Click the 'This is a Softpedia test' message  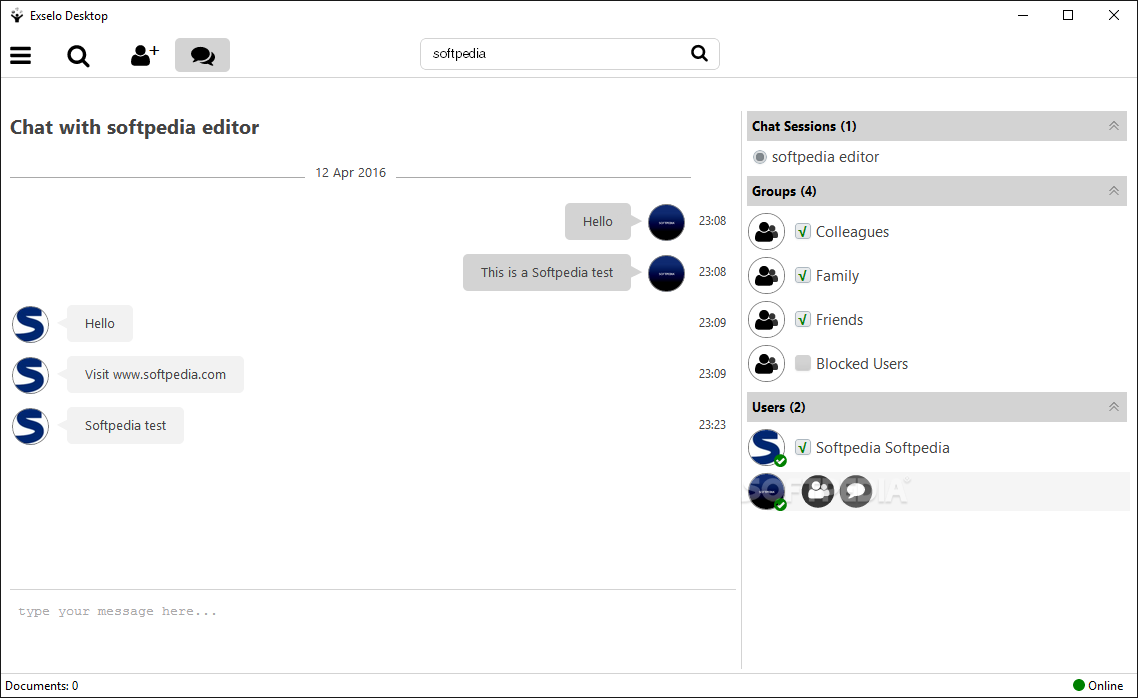(547, 273)
